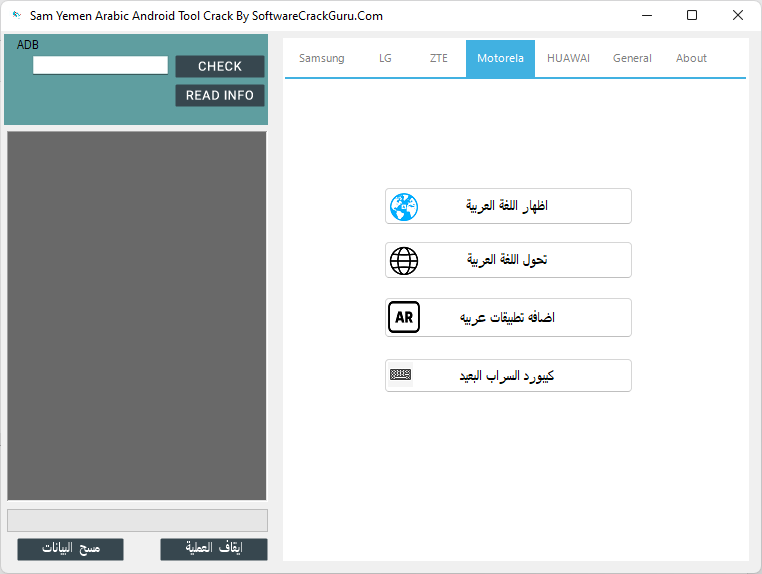Click the AR icon on the add Arabic apps button
Image resolution: width=762 pixels, height=574 pixels.
404,317
